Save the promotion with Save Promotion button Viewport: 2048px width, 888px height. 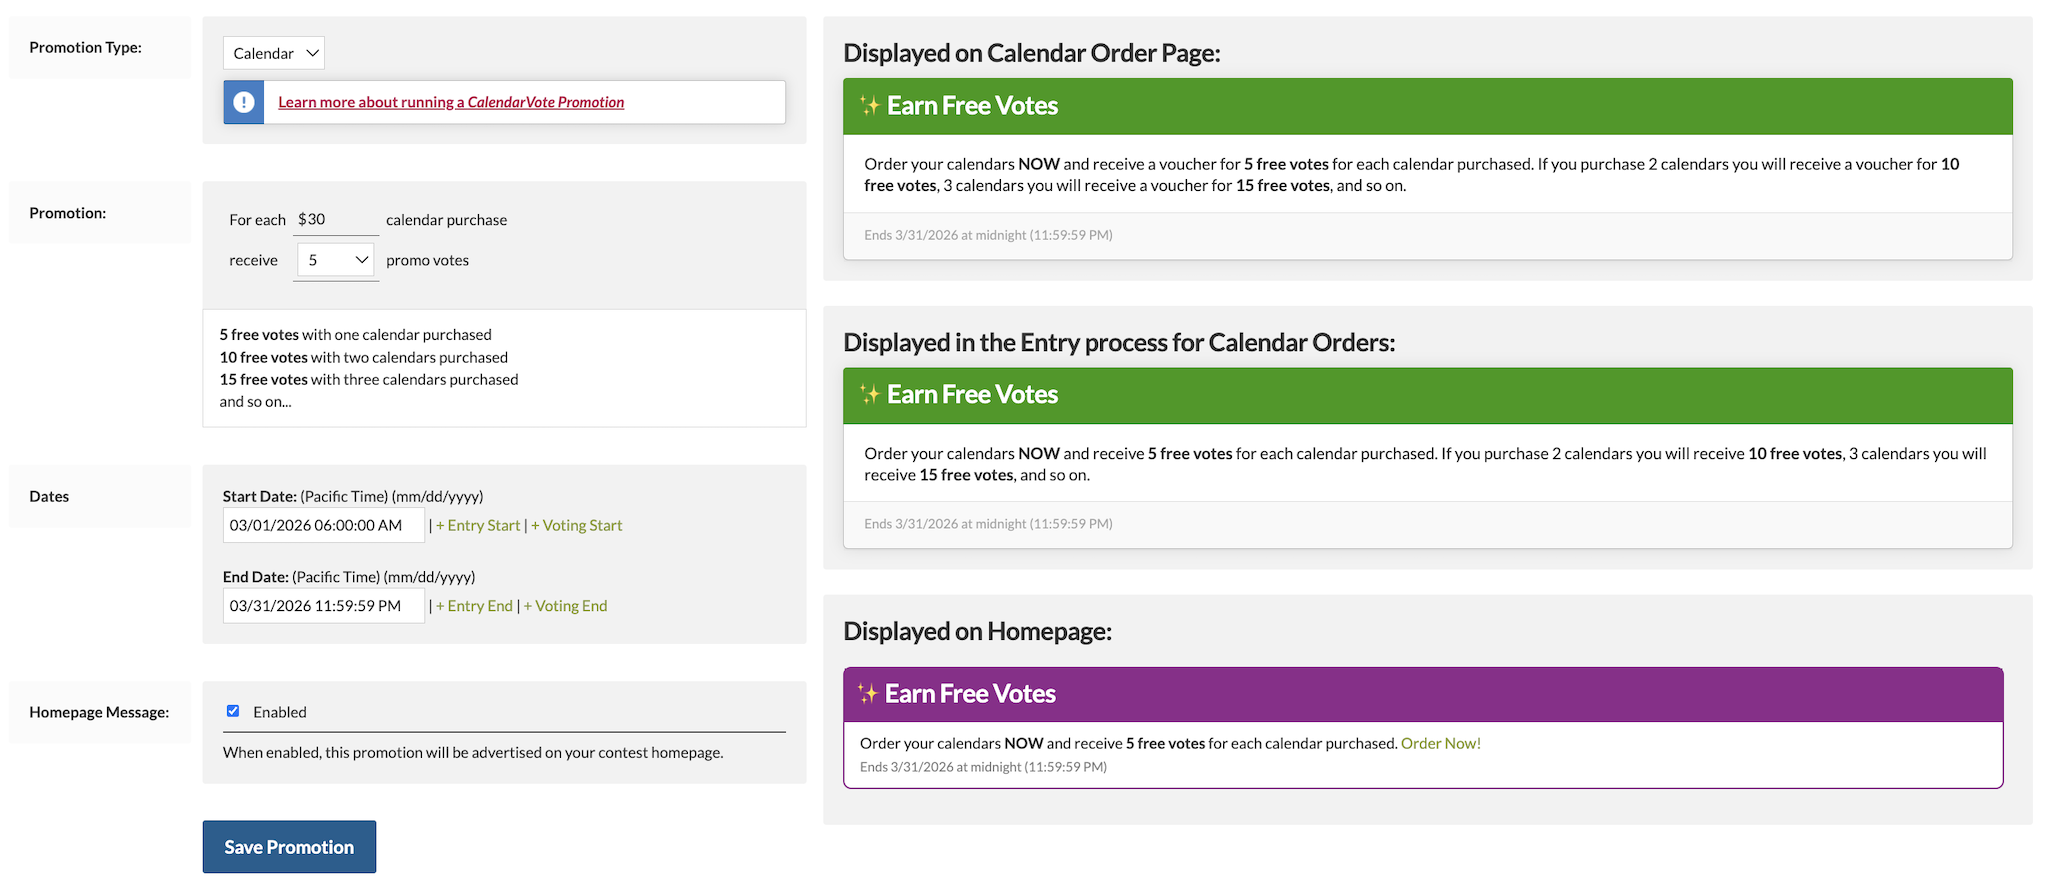click(289, 847)
